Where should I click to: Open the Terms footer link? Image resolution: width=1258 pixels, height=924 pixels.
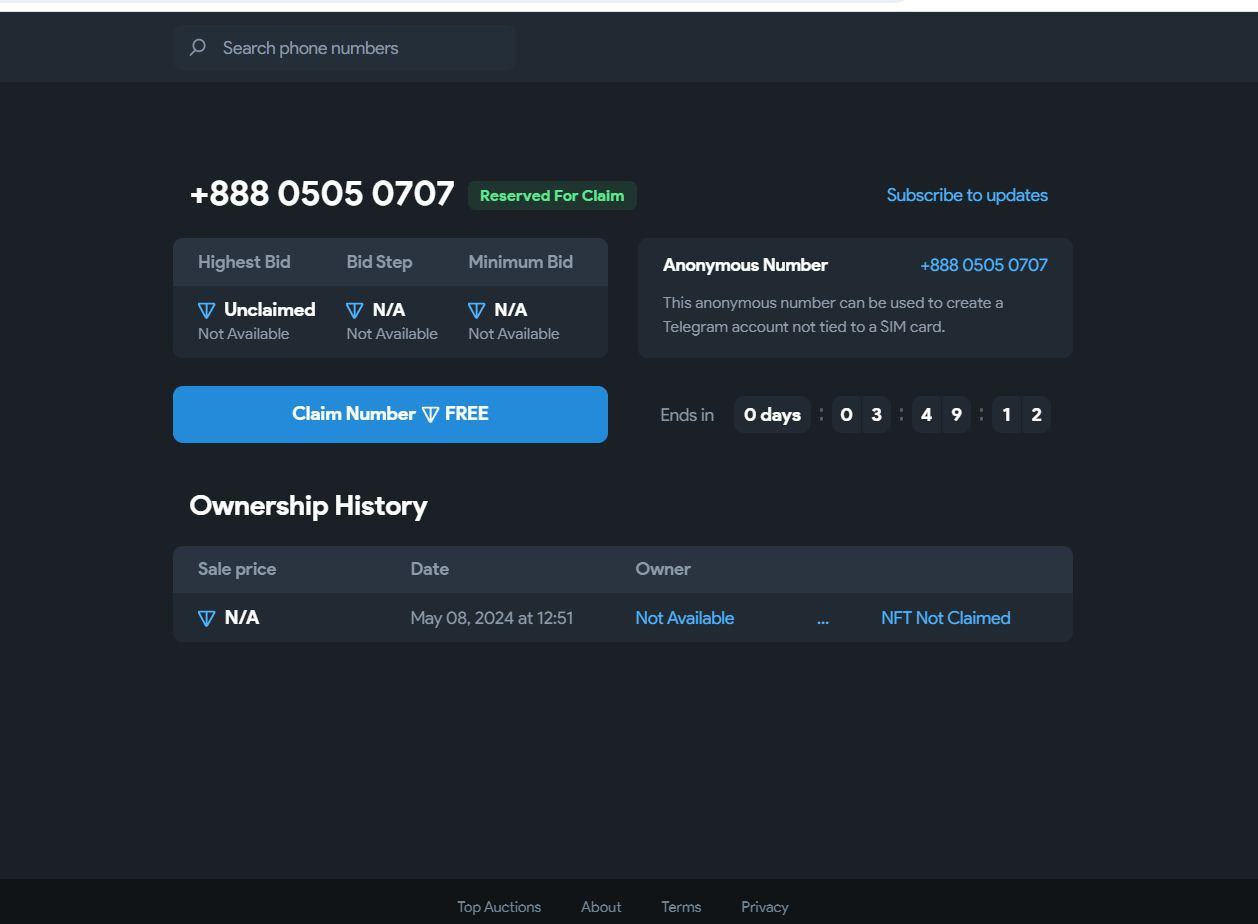click(681, 907)
